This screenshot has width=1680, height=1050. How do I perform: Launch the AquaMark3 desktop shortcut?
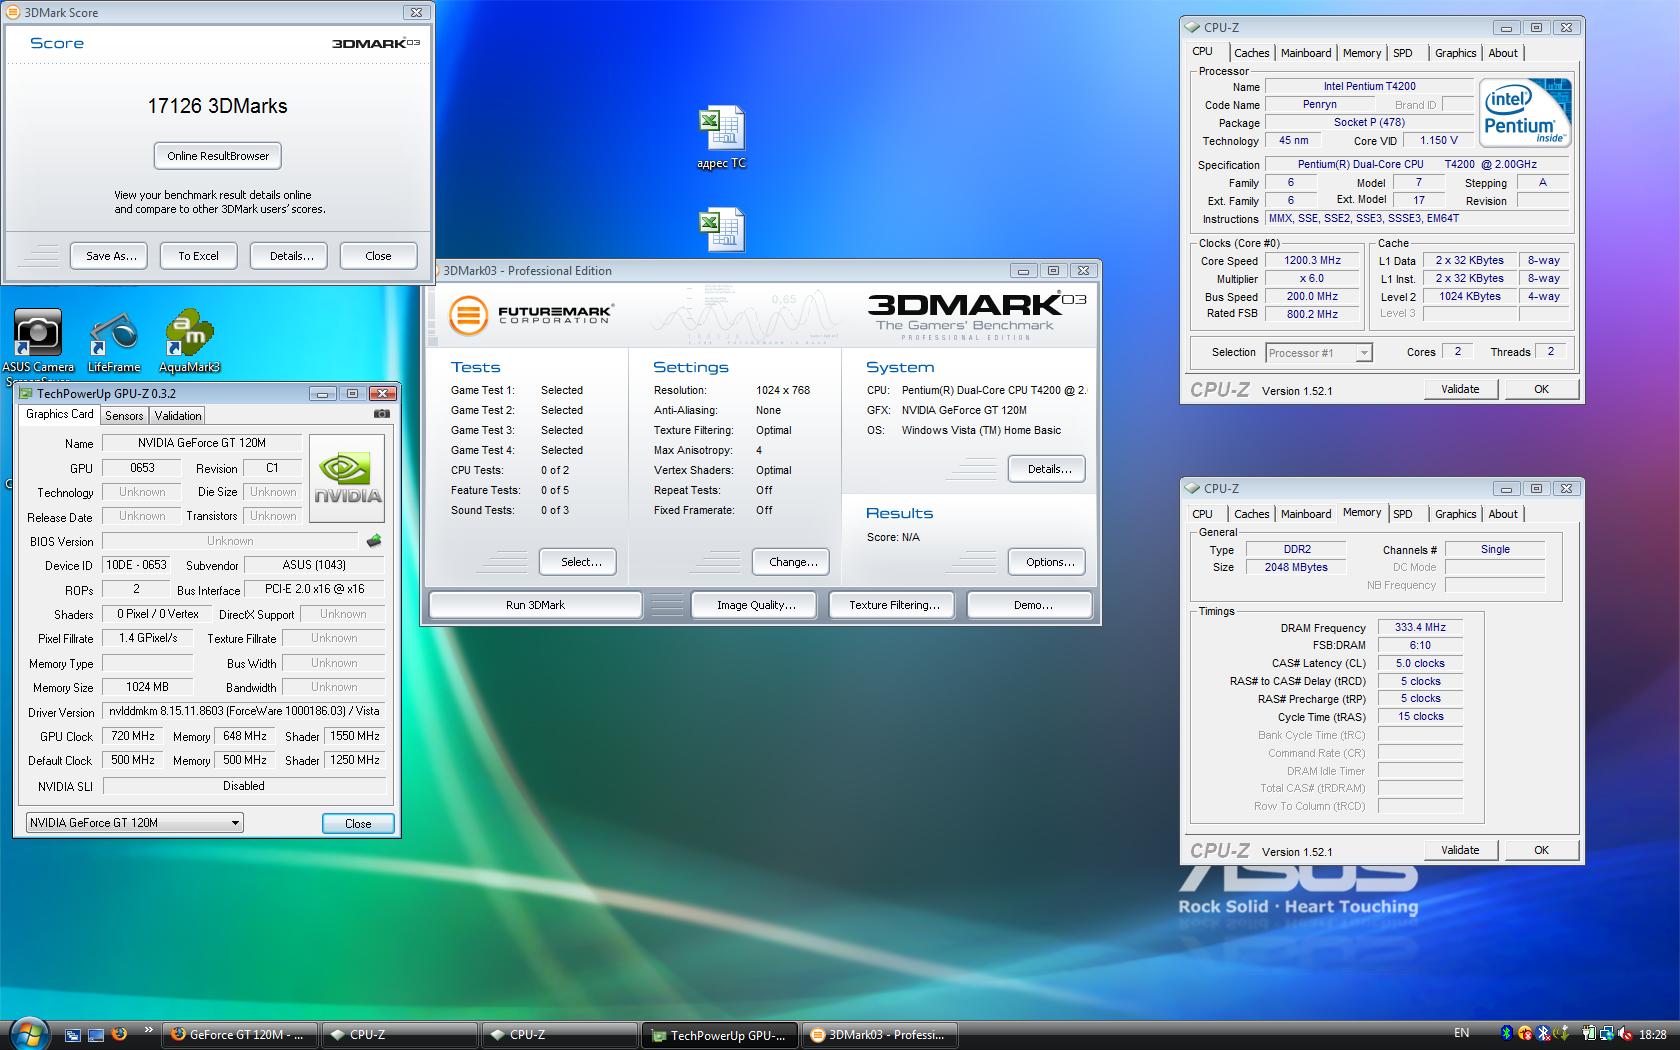pos(190,343)
